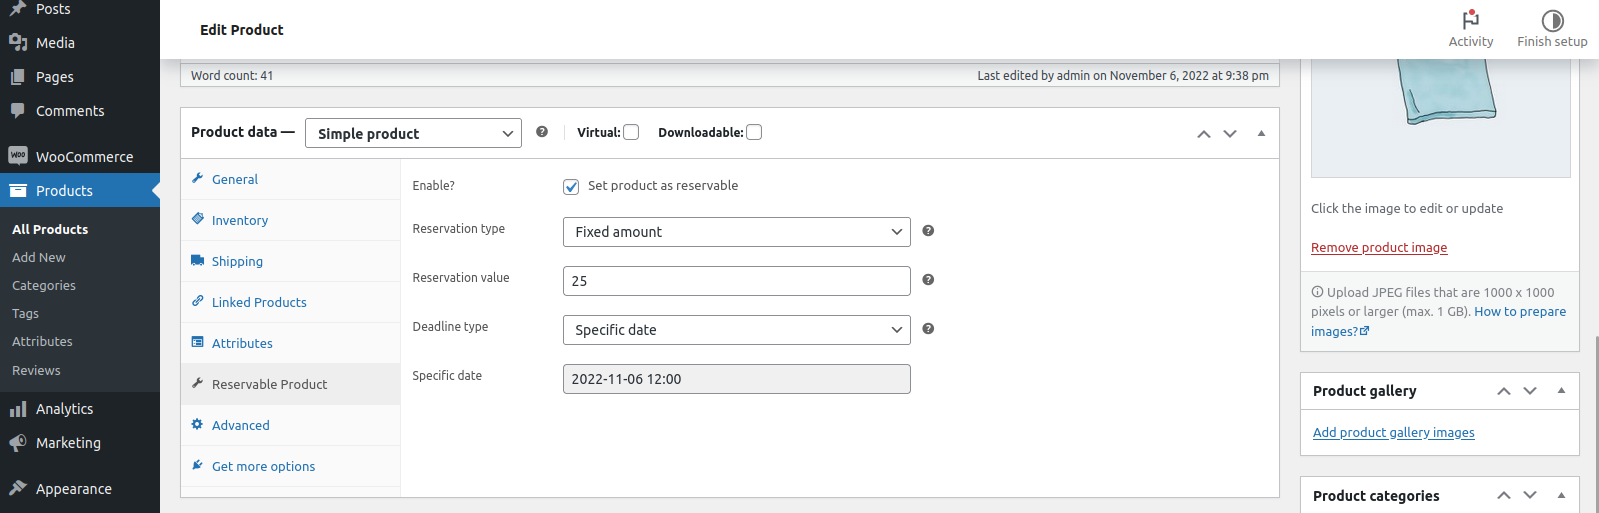
Task: Click the Marketing megaphone icon
Action: coord(18,443)
